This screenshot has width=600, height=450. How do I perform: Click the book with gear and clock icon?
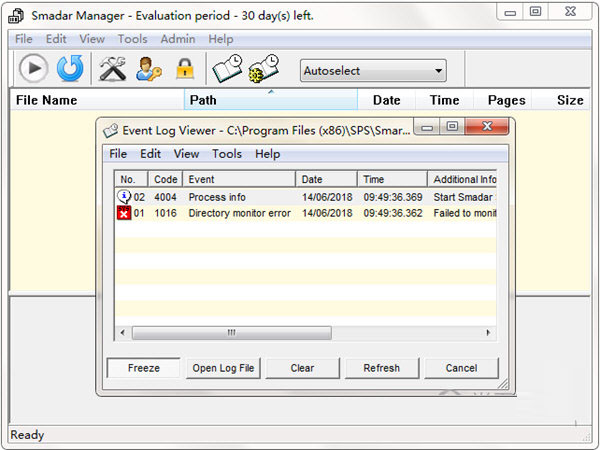264,68
